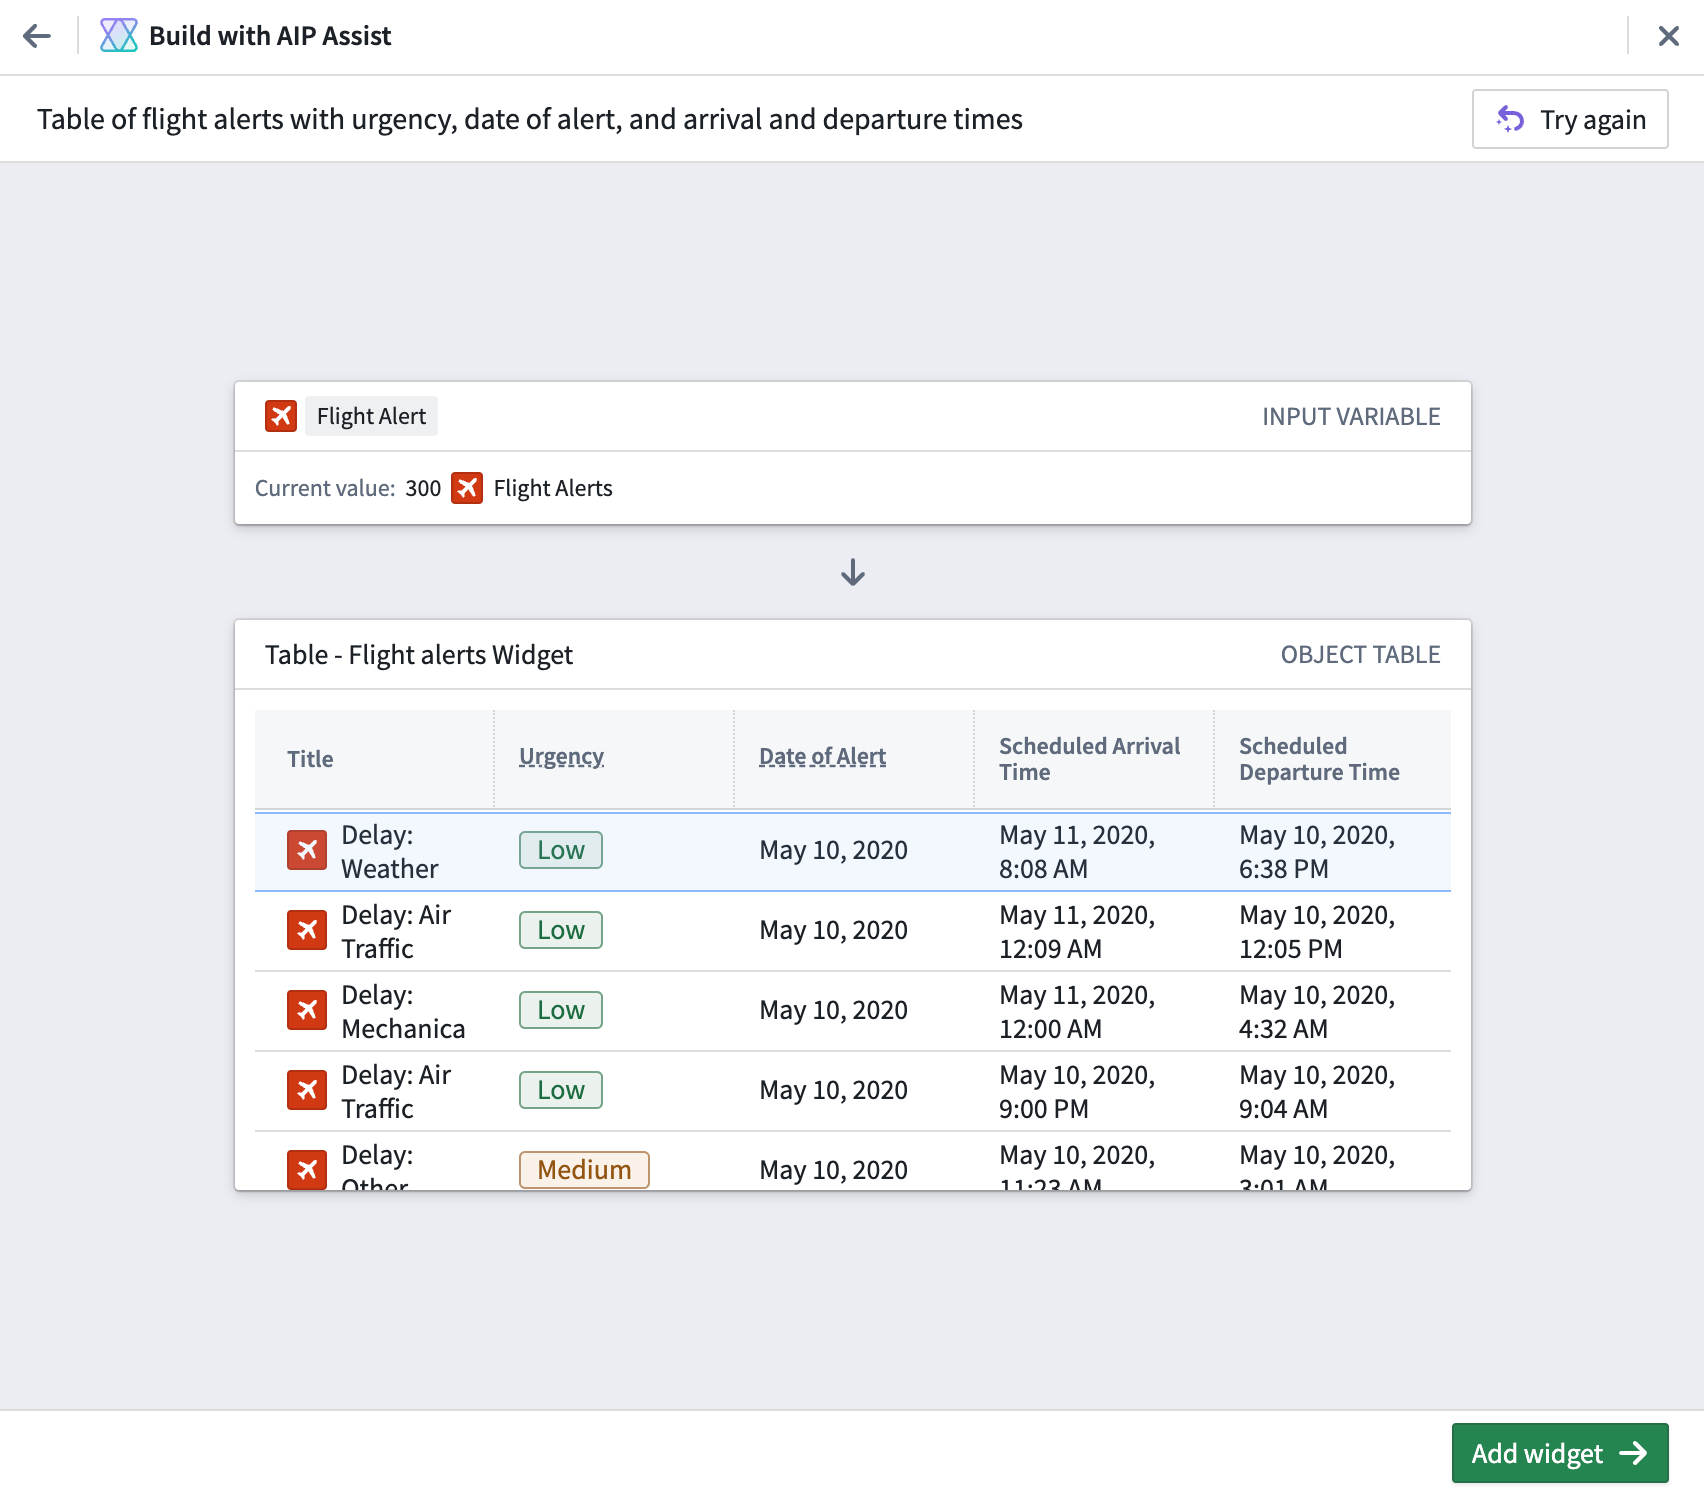The image size is (1704, 1496).
Task: Click the plane icon in Delay: Mechanica row
Action: tap(307, 1010)
